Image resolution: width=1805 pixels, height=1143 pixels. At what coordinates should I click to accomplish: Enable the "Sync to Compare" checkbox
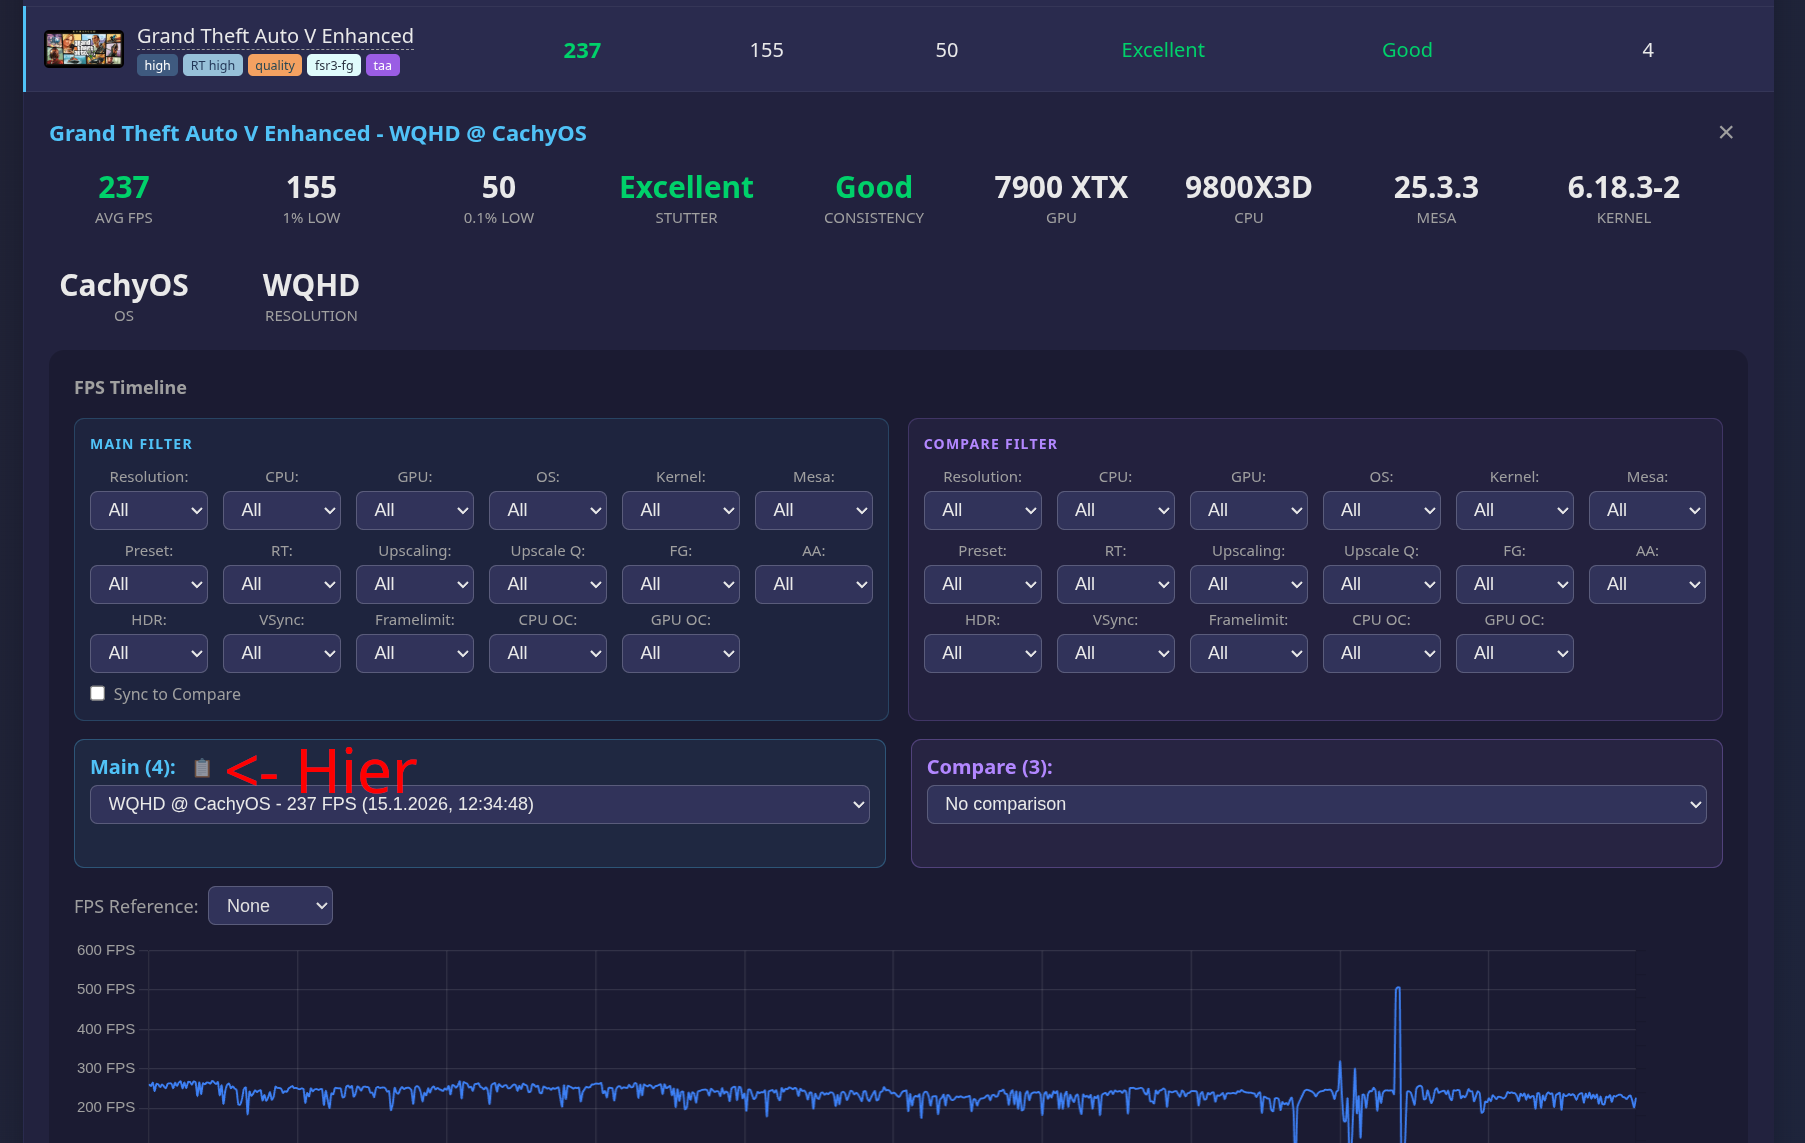(x=97, y=692)
